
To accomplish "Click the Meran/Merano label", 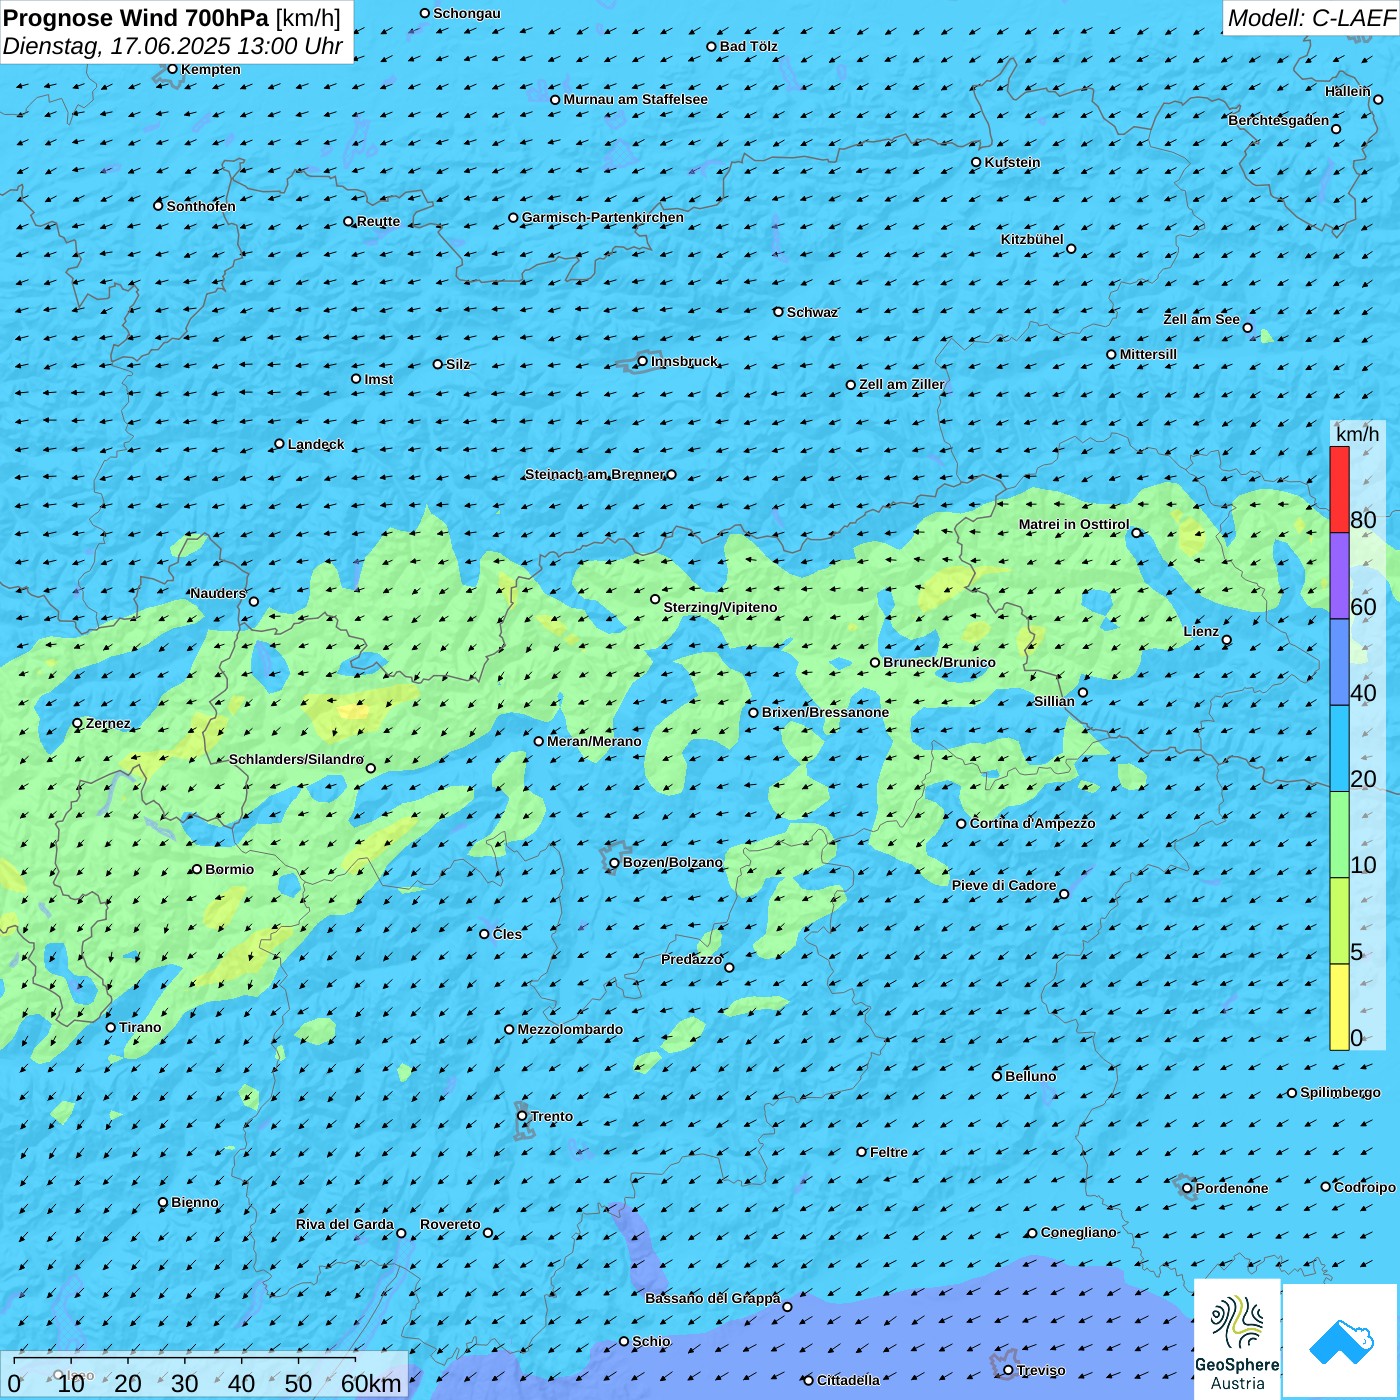I will 594,741.
